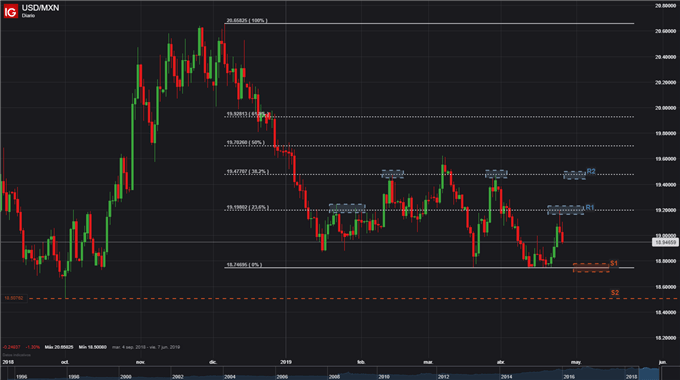The width and height of the screenshot is (680, 380).
Task: Select the 19.70260 (50%) Fibonacci label
Action: (x=245, y=142)
